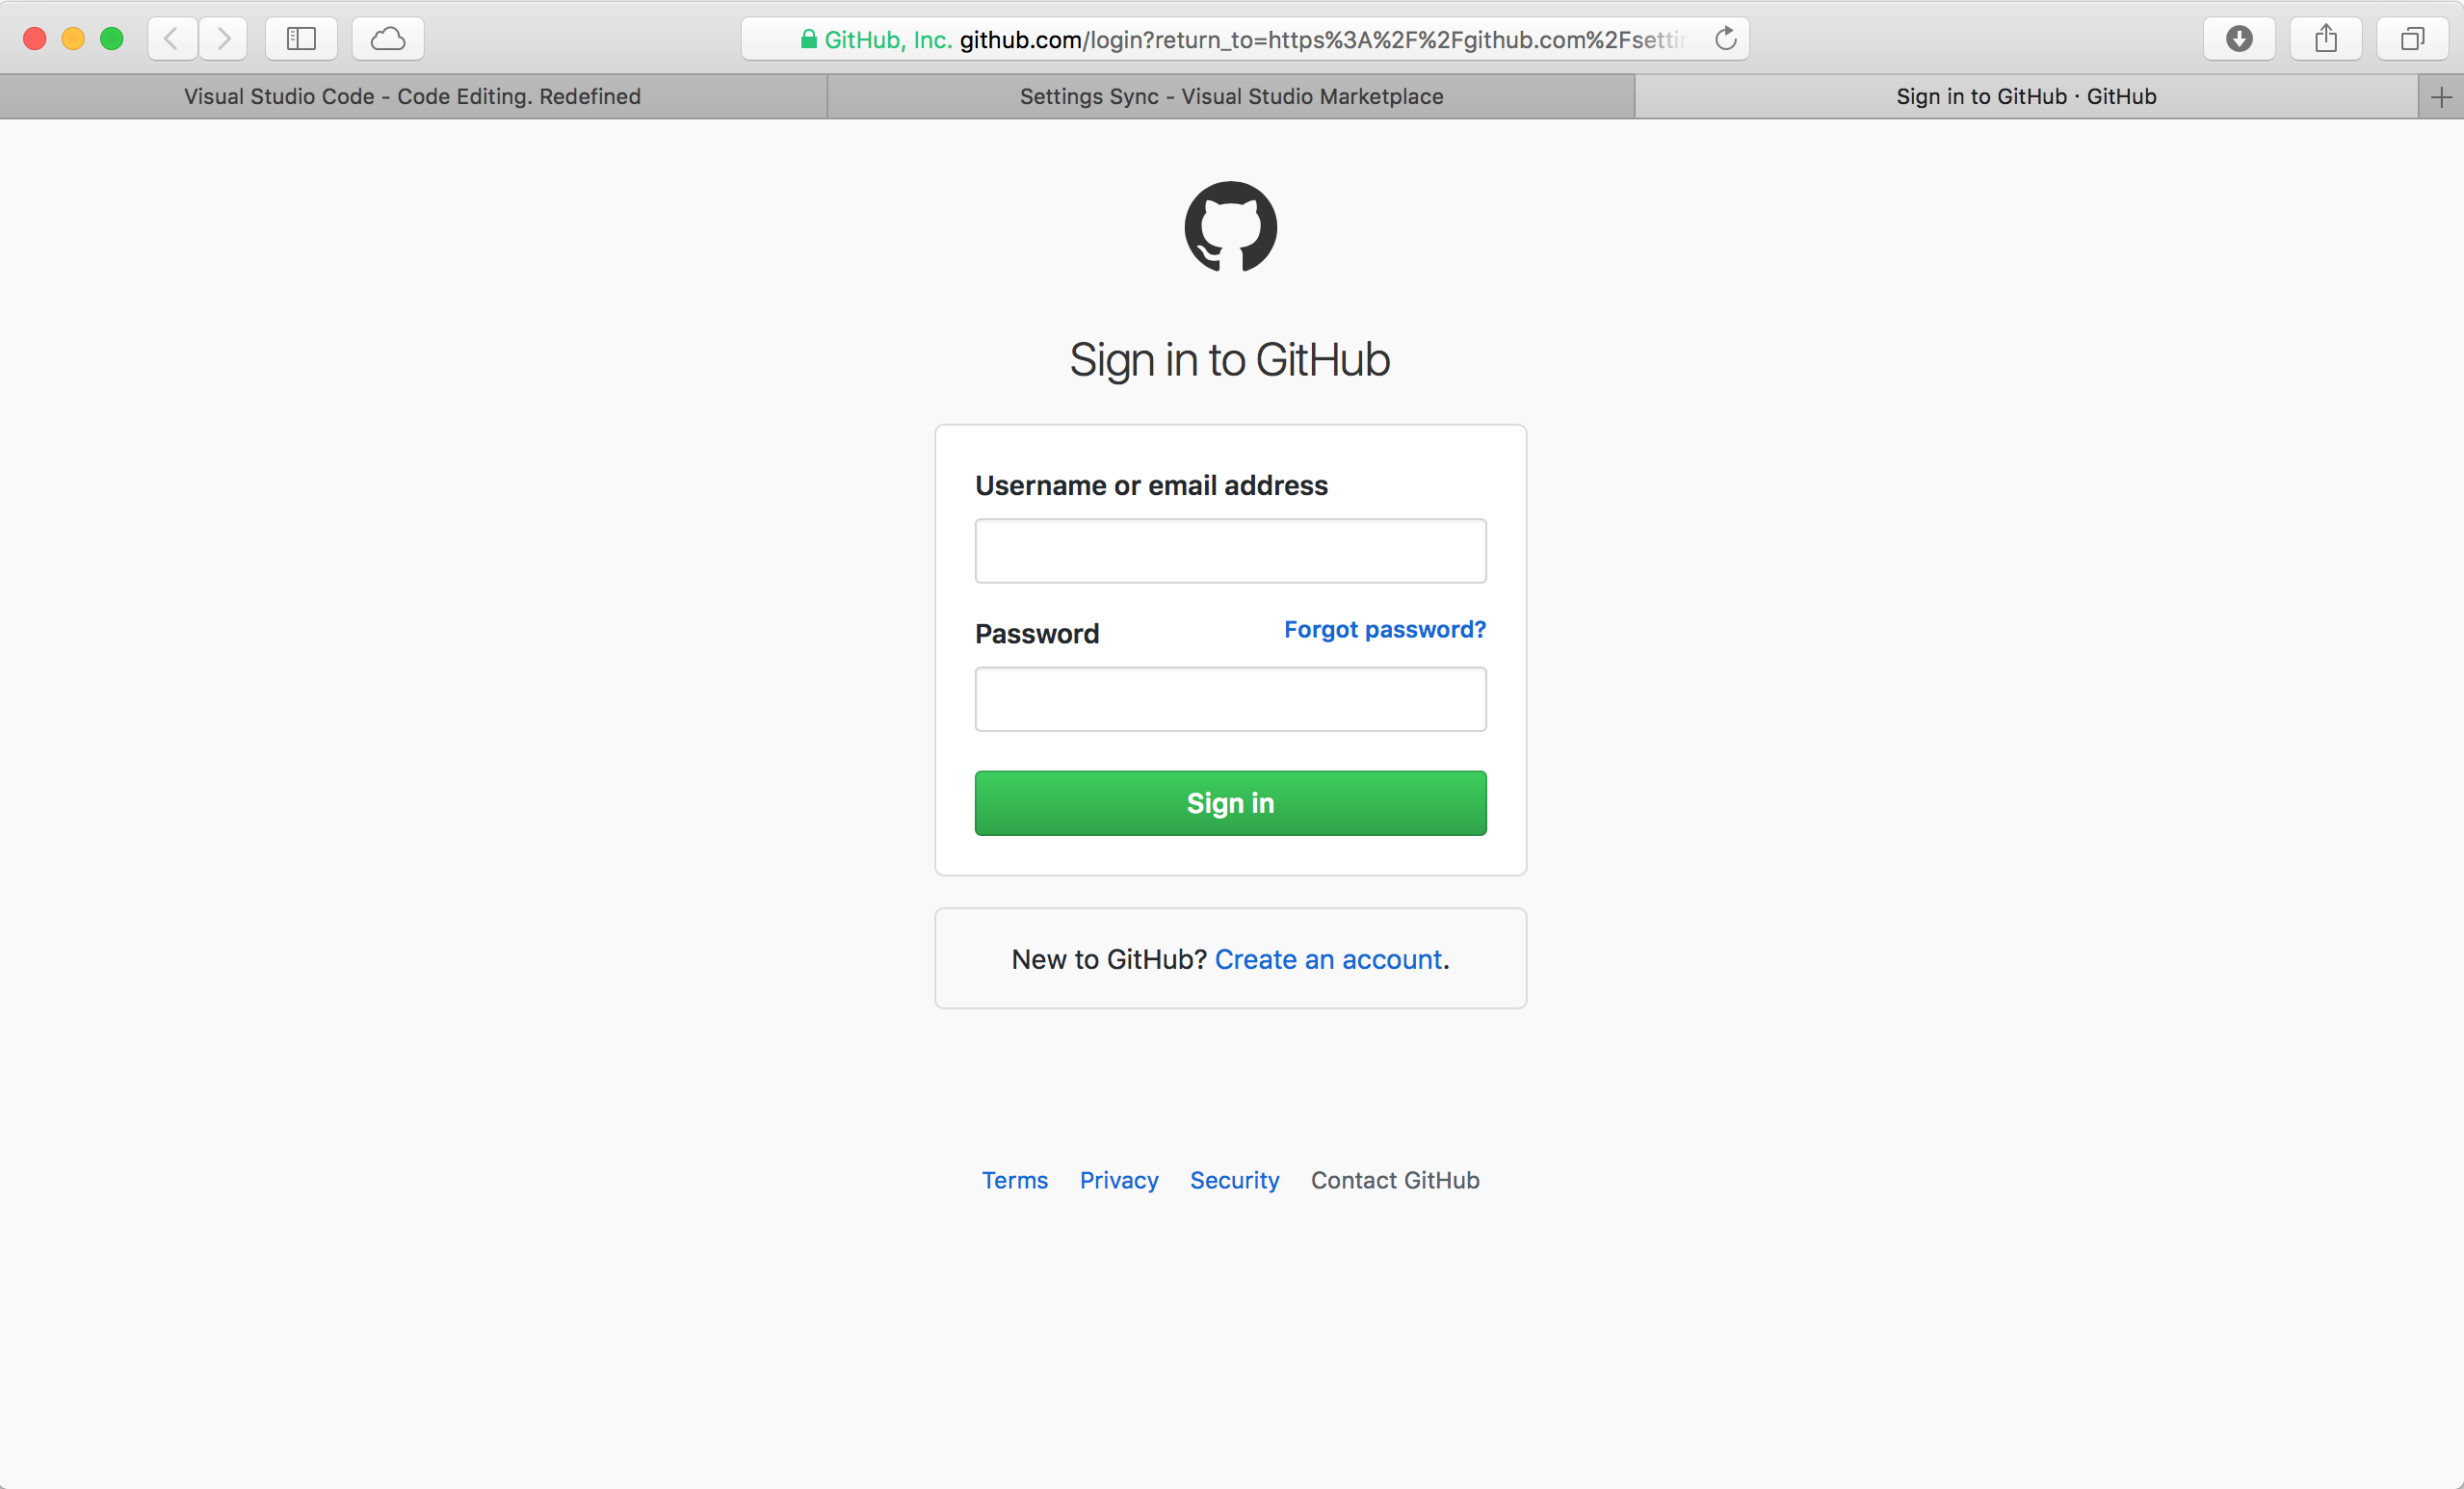Viewport: 2464px width, 1489px height.
Task: Click the GitHub Octocat logo icon
Action: tap(1230, 227)
